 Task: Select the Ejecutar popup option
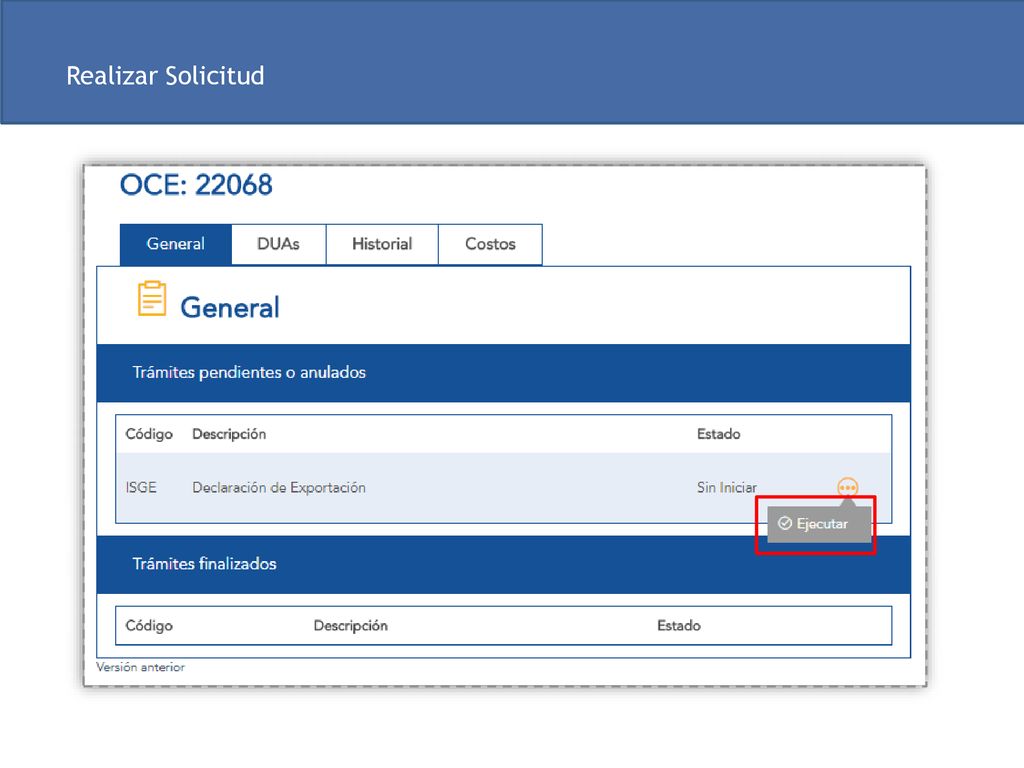pyautogui.click(x=819, y=524)
